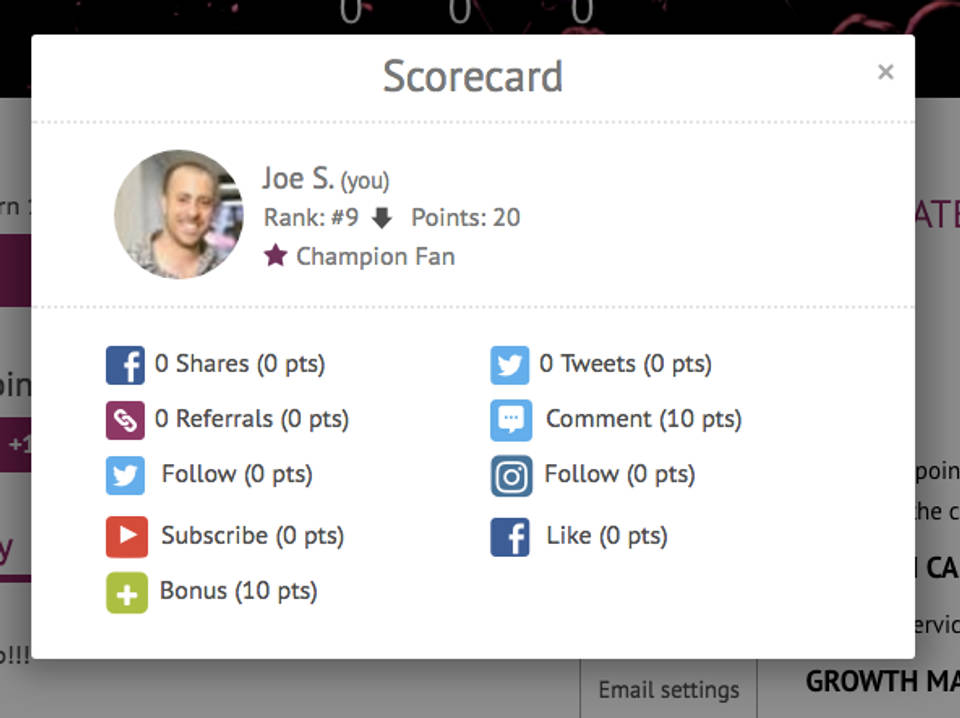Click the "Comment (10 pts)" label

click(x=643, y=419)
